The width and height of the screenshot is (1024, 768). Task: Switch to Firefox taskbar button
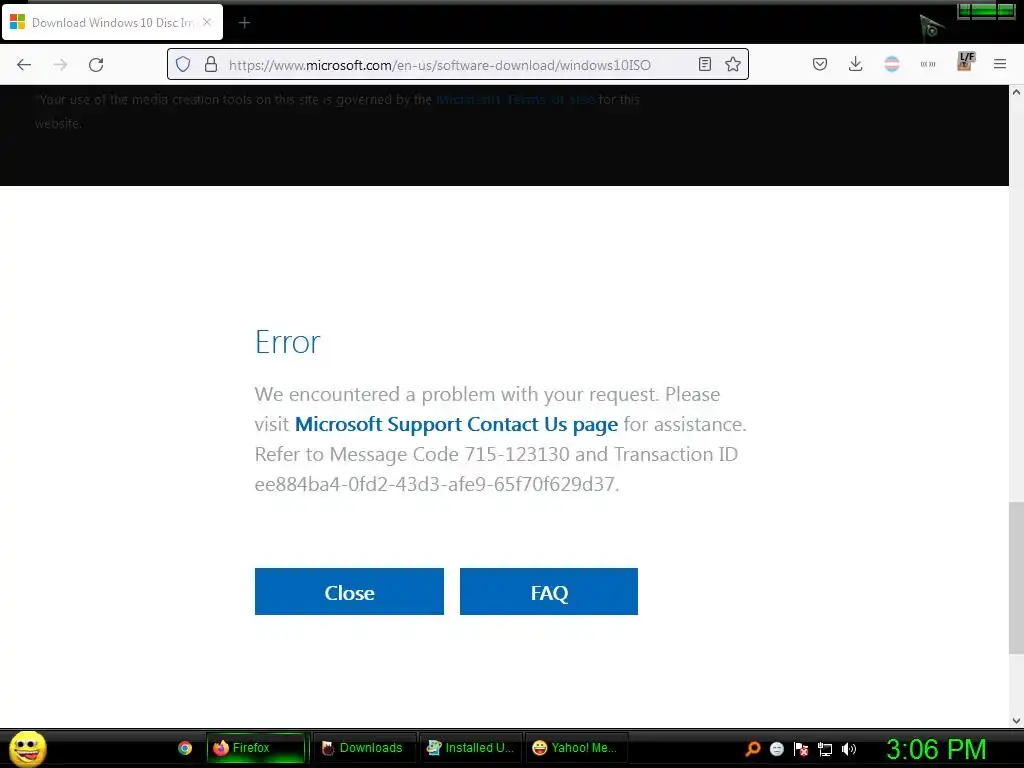pyautogui.click(x=256, y=748)
